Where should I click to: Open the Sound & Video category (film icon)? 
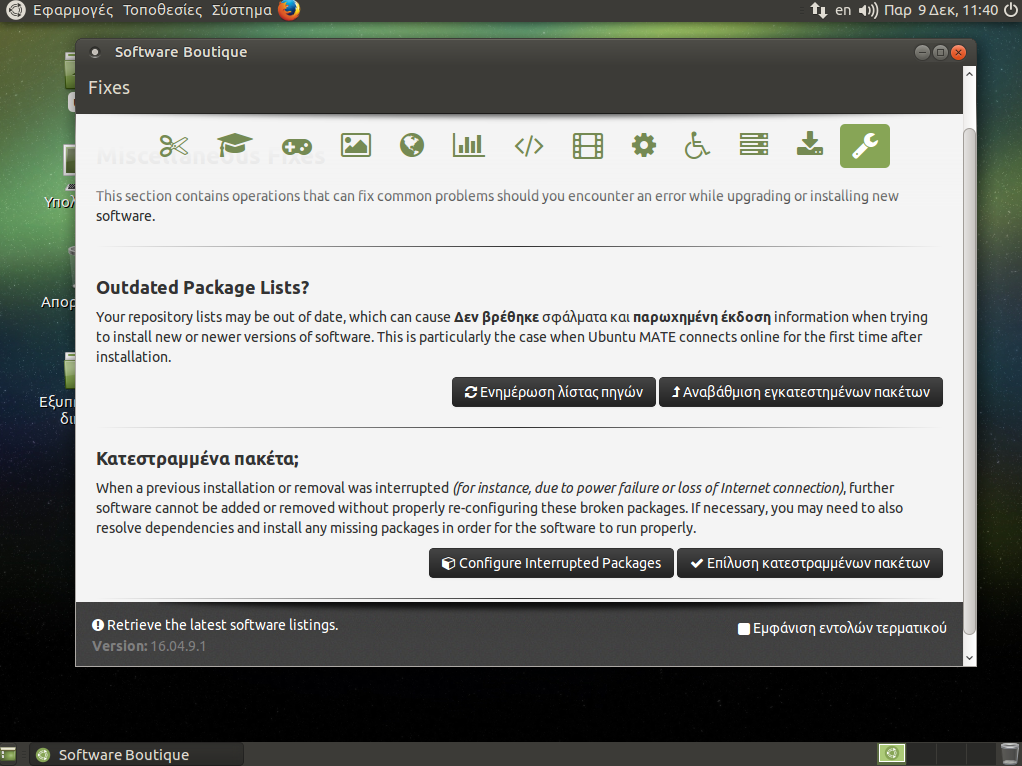click(x=588, y=146)
